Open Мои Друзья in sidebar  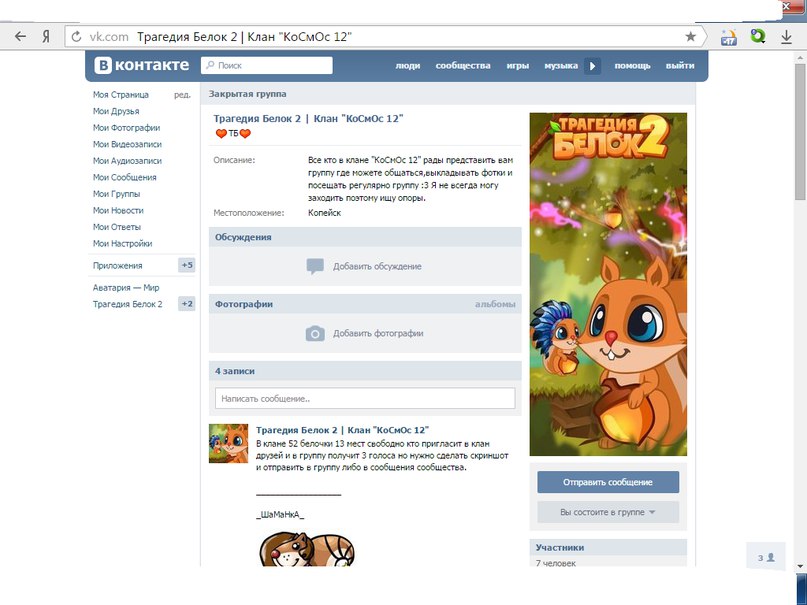[116, 111]
